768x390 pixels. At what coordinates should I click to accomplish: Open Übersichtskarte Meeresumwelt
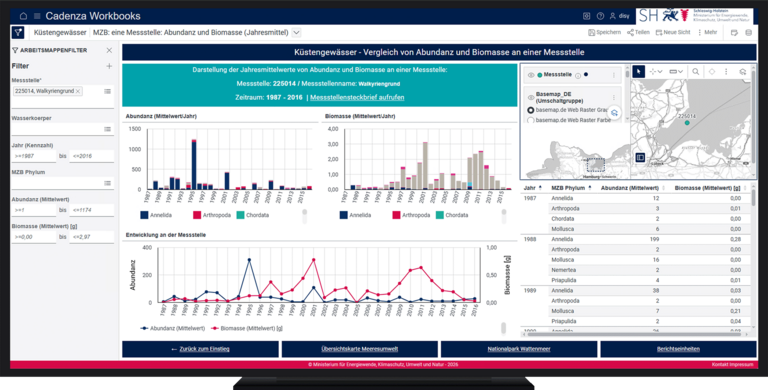(x=360, y=349)
